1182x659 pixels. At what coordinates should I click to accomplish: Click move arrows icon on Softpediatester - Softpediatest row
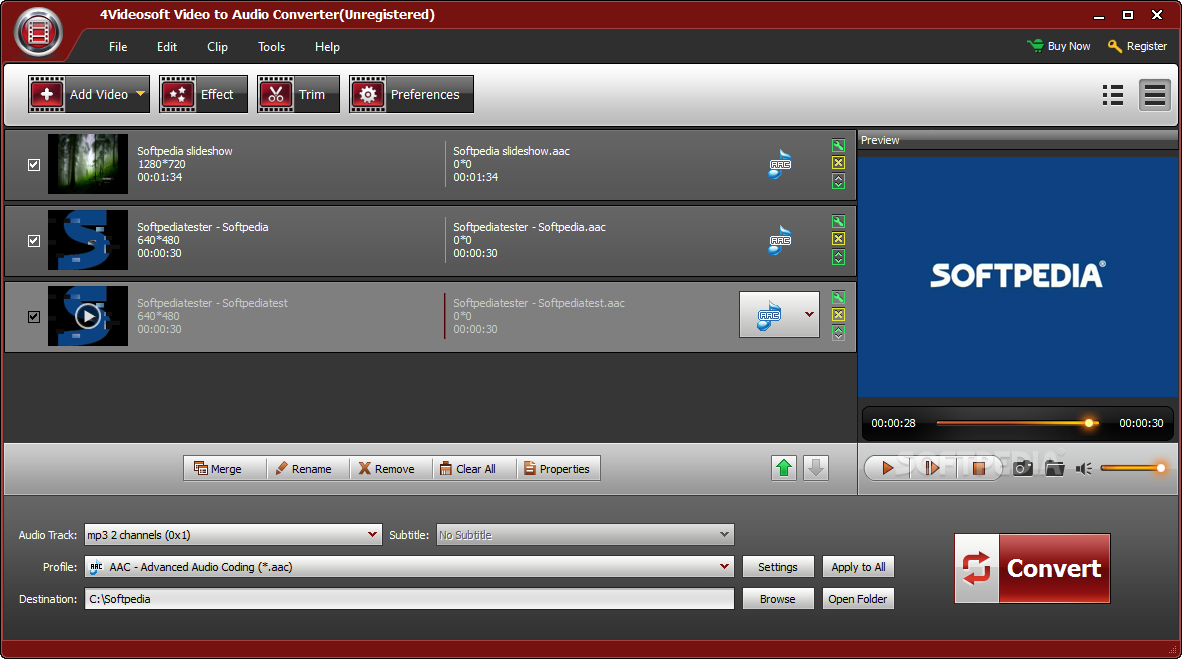(x=838, y=333)
